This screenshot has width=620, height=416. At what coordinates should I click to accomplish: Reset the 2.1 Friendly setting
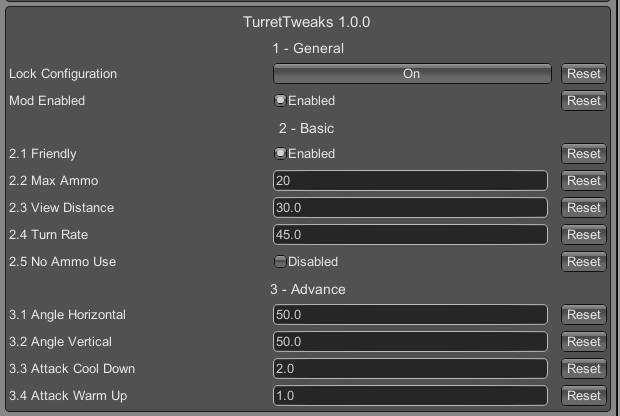click(584, 153)
